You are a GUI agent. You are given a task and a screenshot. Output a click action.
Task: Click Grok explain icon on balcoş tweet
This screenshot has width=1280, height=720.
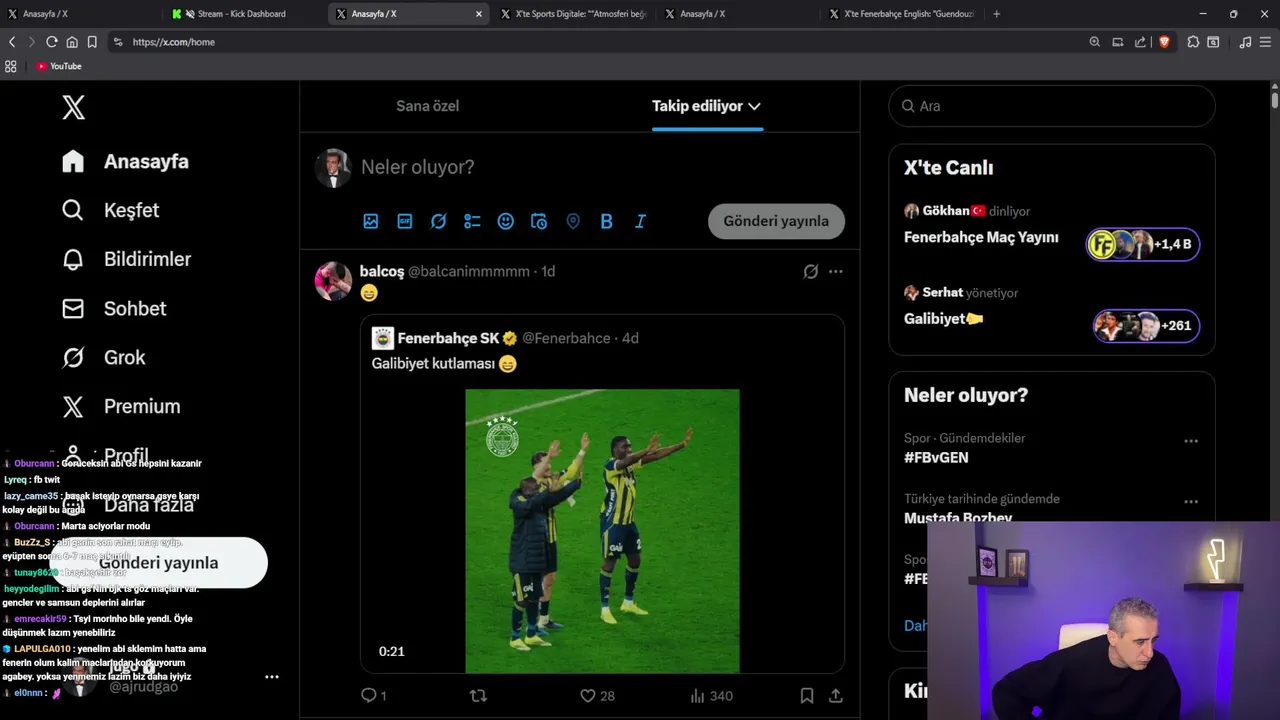[x=811, y=271]
